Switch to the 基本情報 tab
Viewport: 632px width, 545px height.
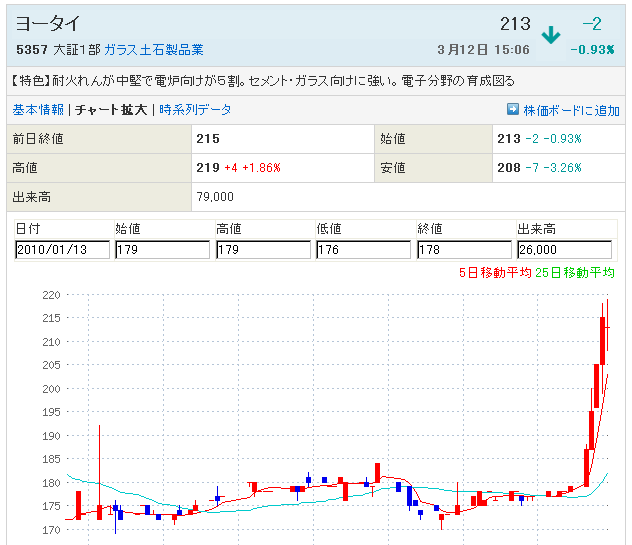pyautogui.click(x=38, y=110)
